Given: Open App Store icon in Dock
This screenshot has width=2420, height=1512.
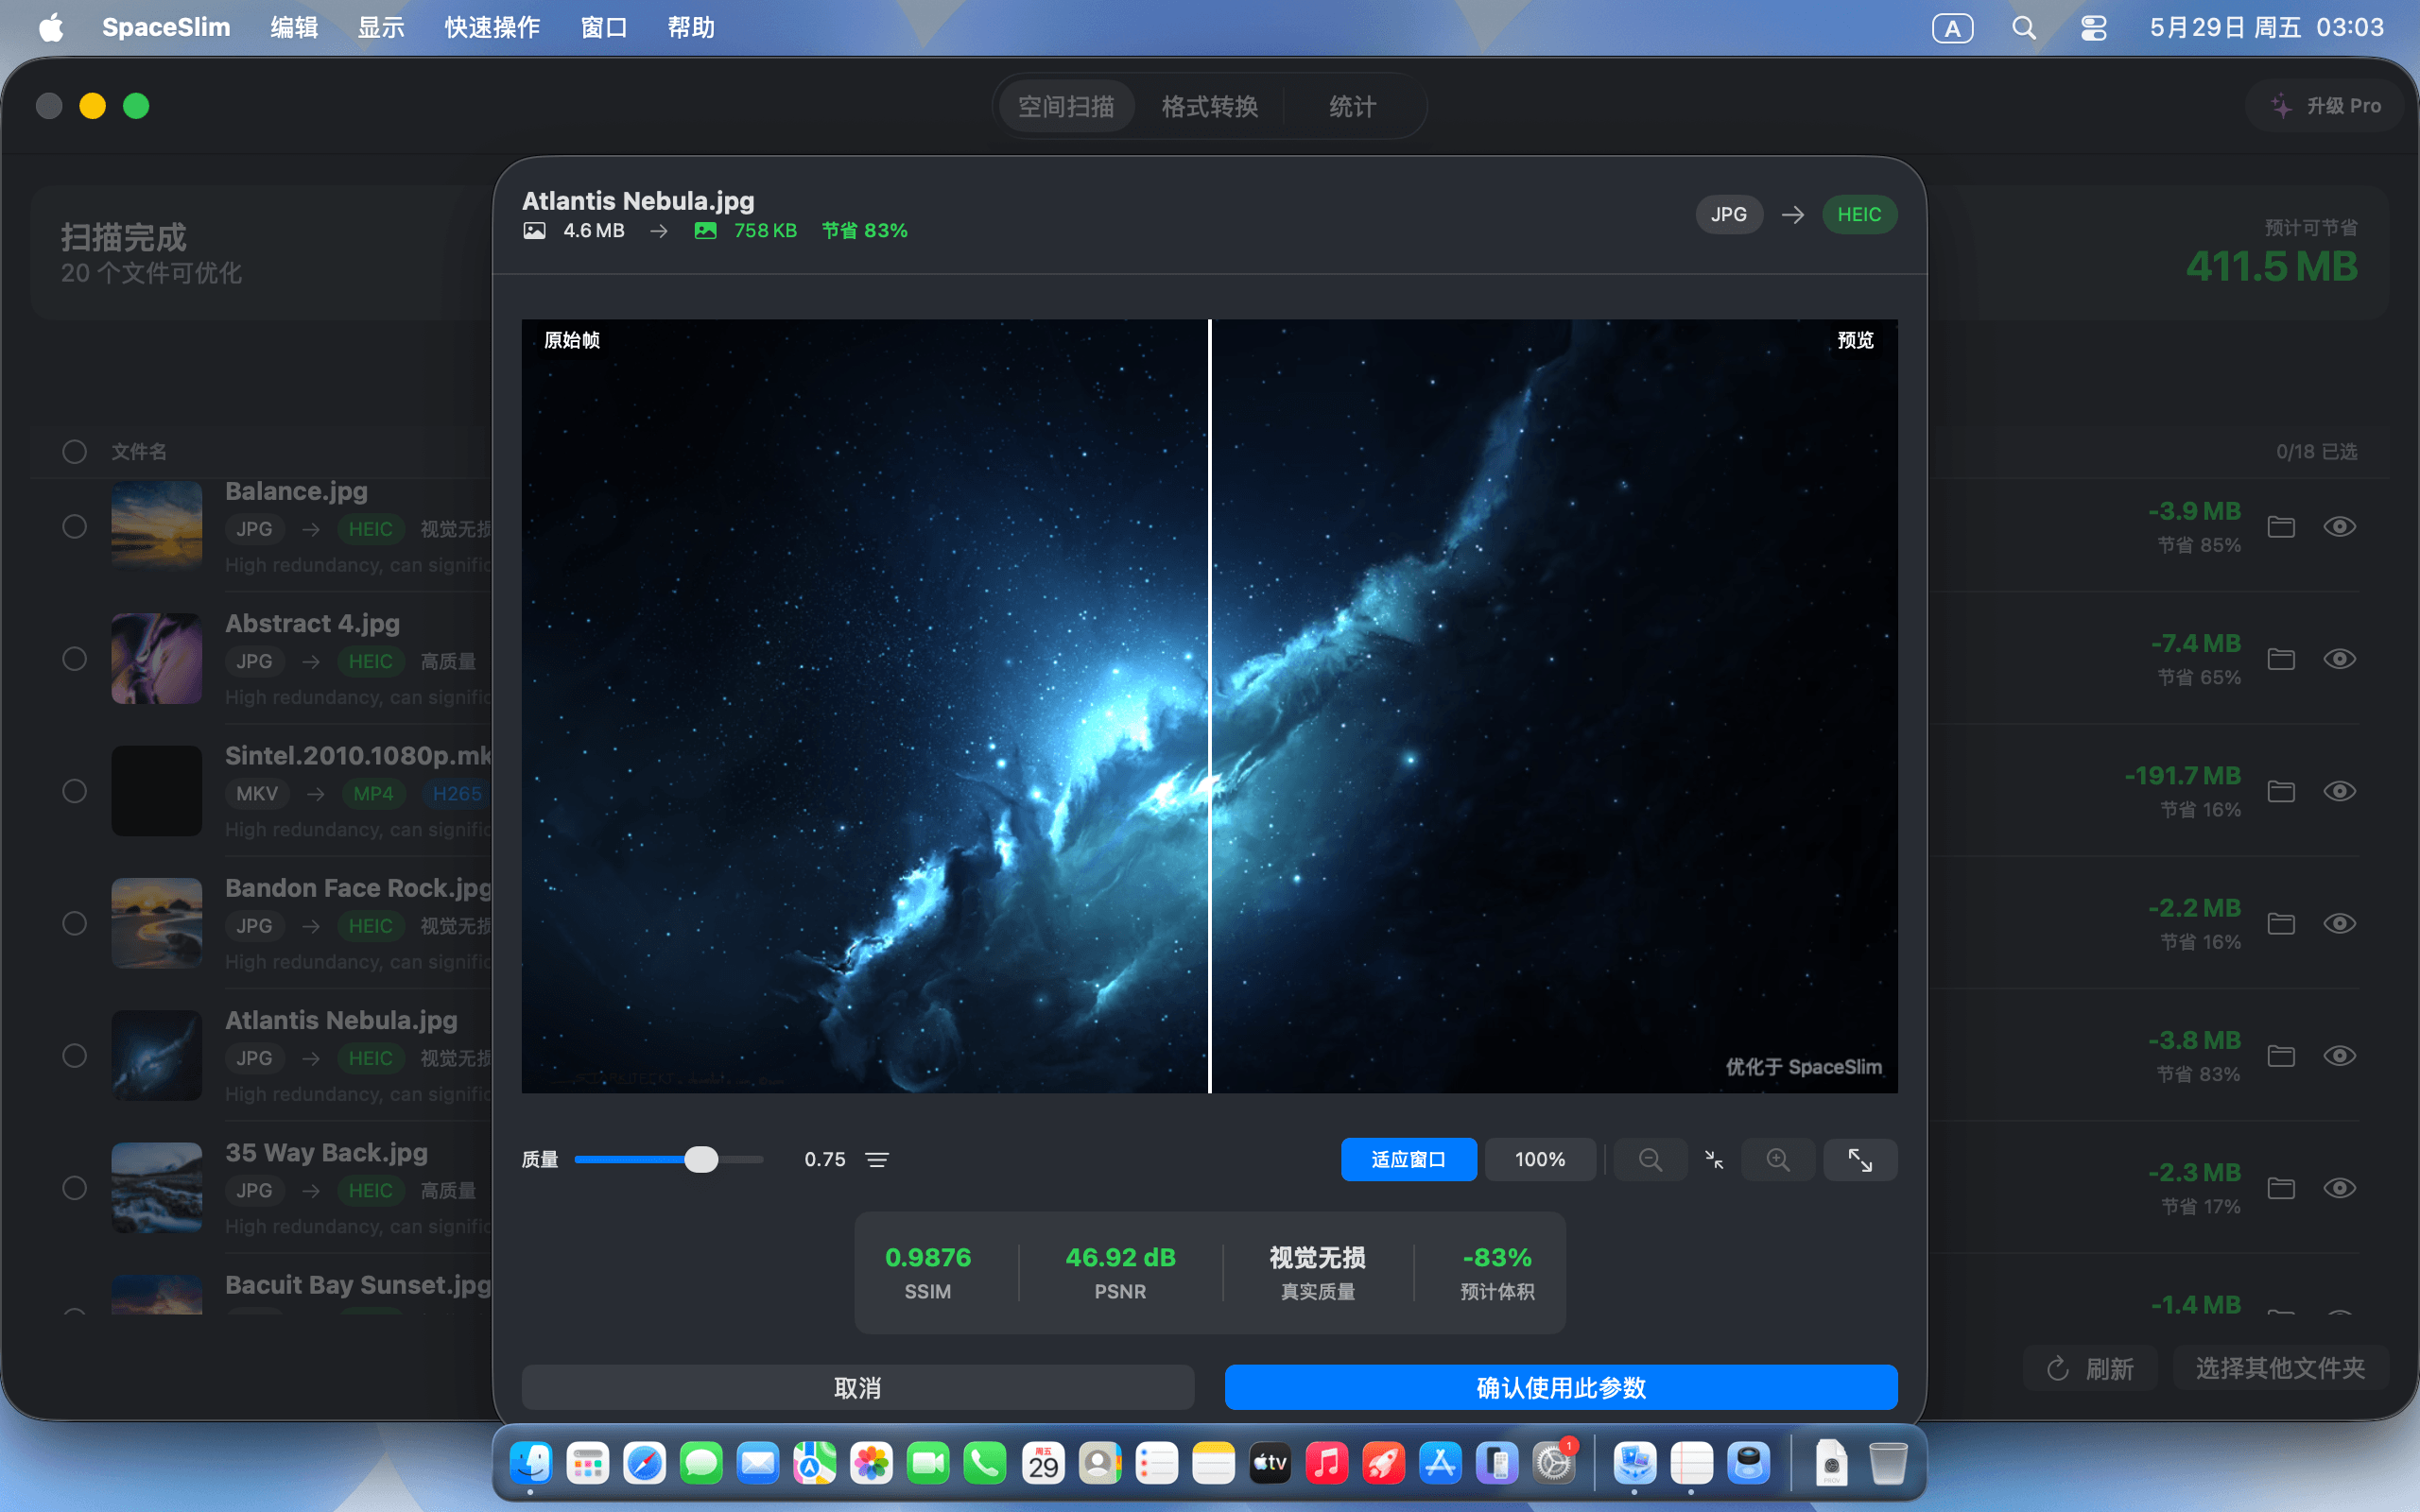Looking at the screenshot, I should click(1440, 1464).
